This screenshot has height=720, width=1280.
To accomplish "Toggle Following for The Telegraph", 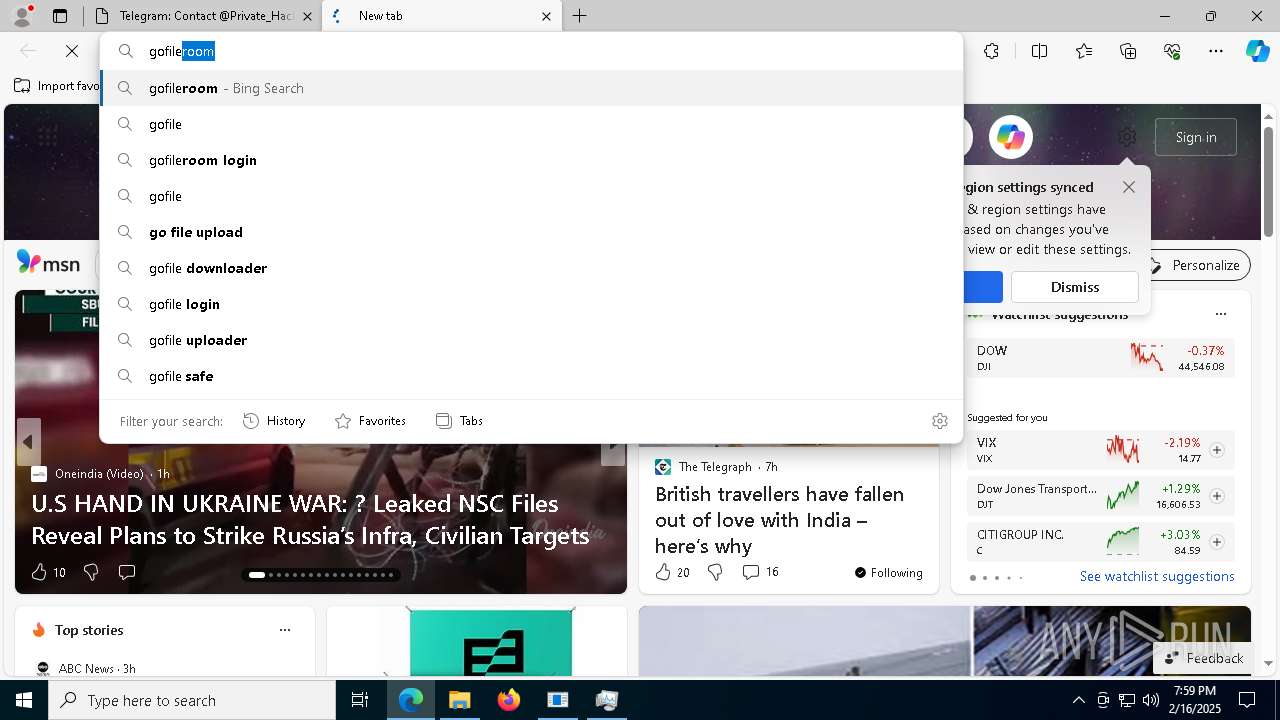I will click(889, 573).
